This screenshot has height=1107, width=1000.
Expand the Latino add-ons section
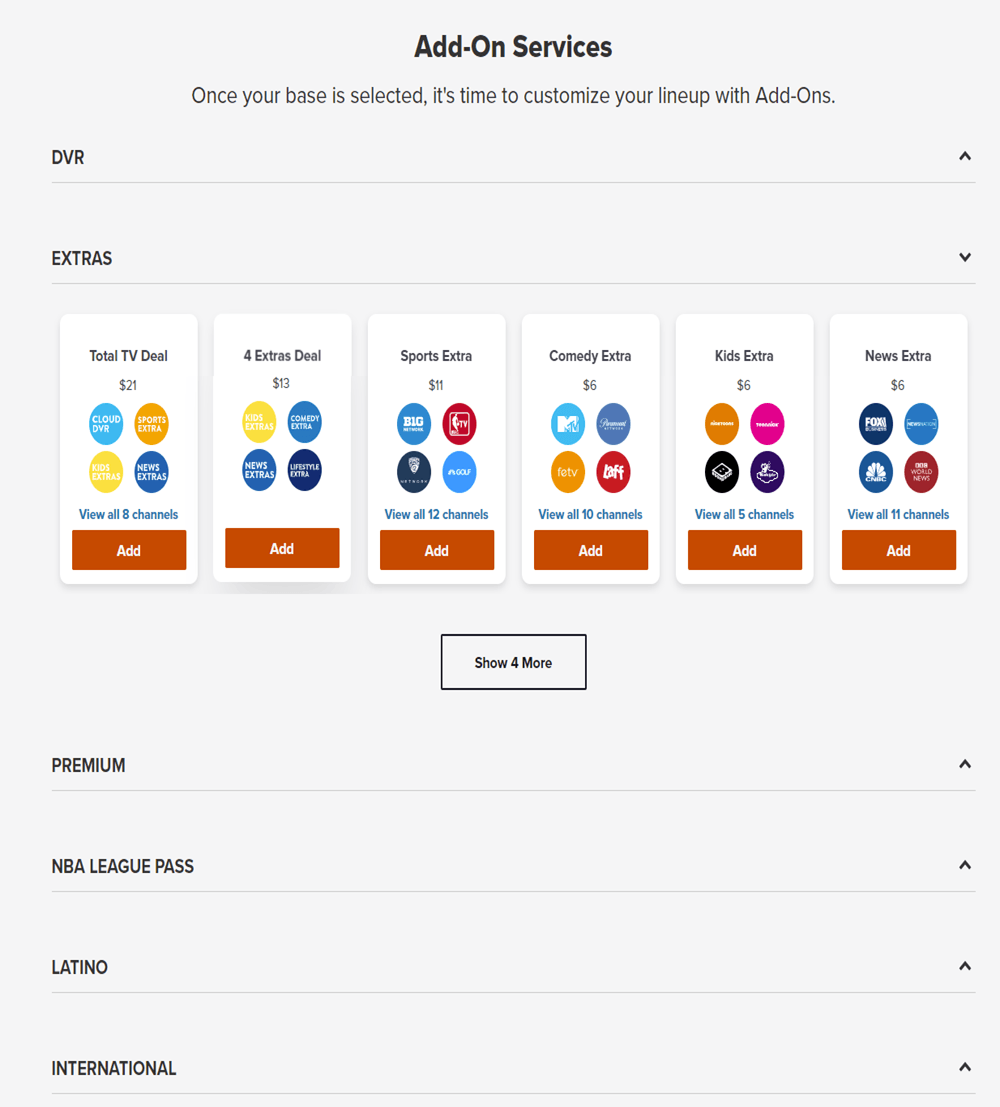[x=965, y=967]
